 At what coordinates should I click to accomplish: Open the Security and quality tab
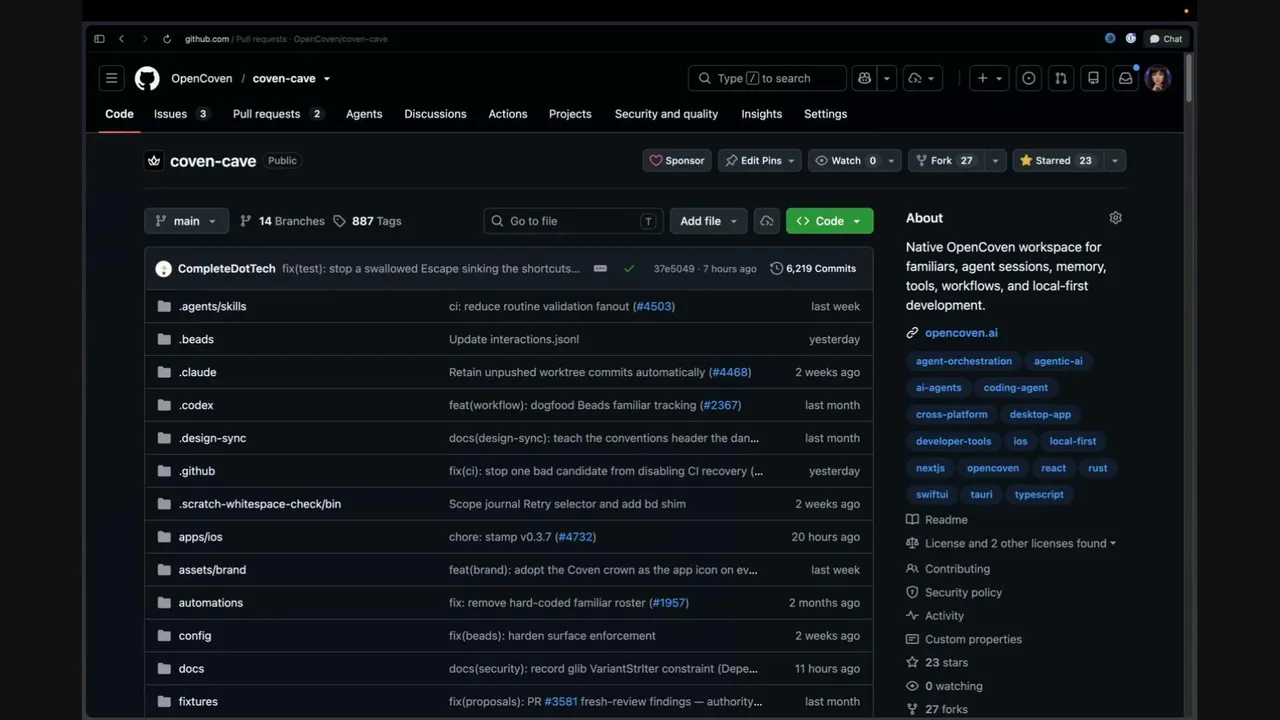666,114
